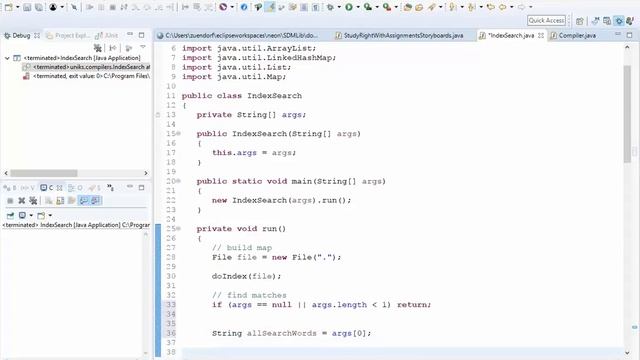Screen dimensions: 640x360
Task: Click the Resume debug toolbar icon
Action: [90, 7]
